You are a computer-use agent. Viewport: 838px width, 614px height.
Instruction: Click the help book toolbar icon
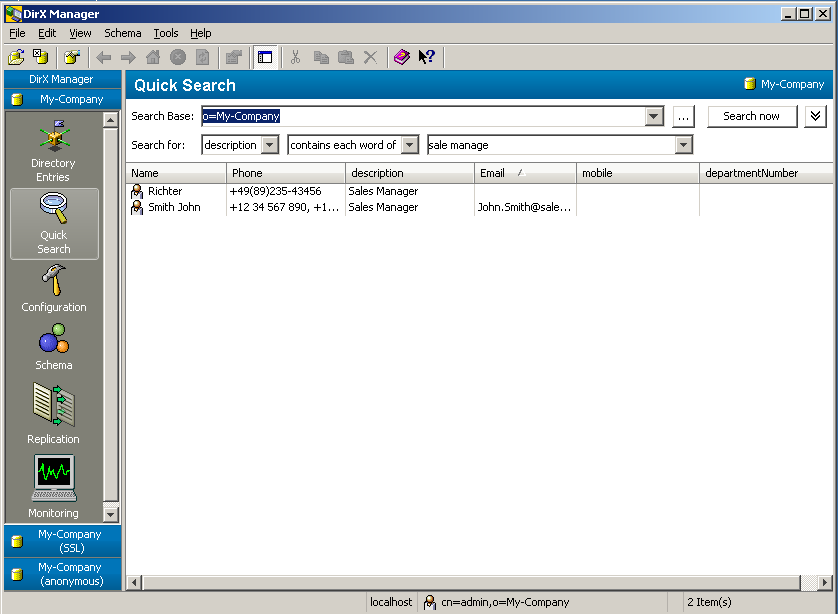(401, 57)
